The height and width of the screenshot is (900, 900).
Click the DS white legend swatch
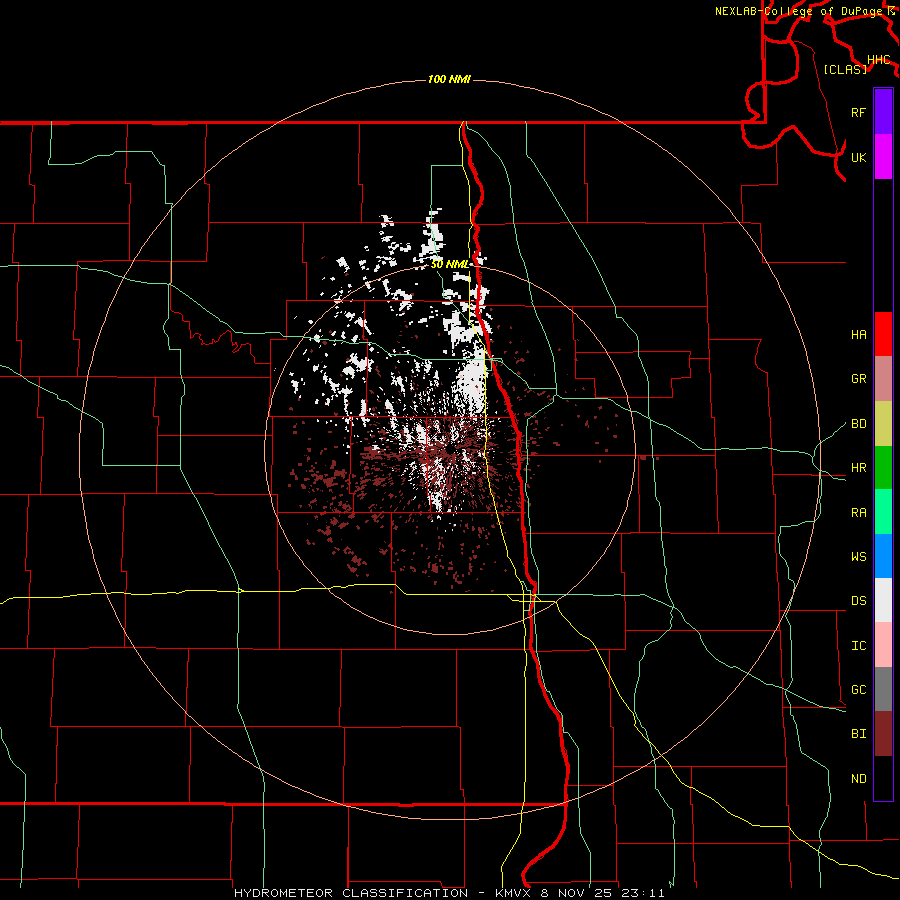click(x=883, y=600)
